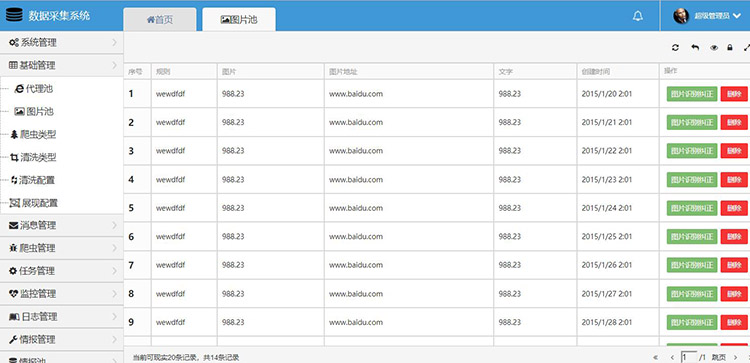Screen dimensions: 750x363
Task: Toggle the eye visibility icon
Action: pyautogui.click(x=714, y=47)
